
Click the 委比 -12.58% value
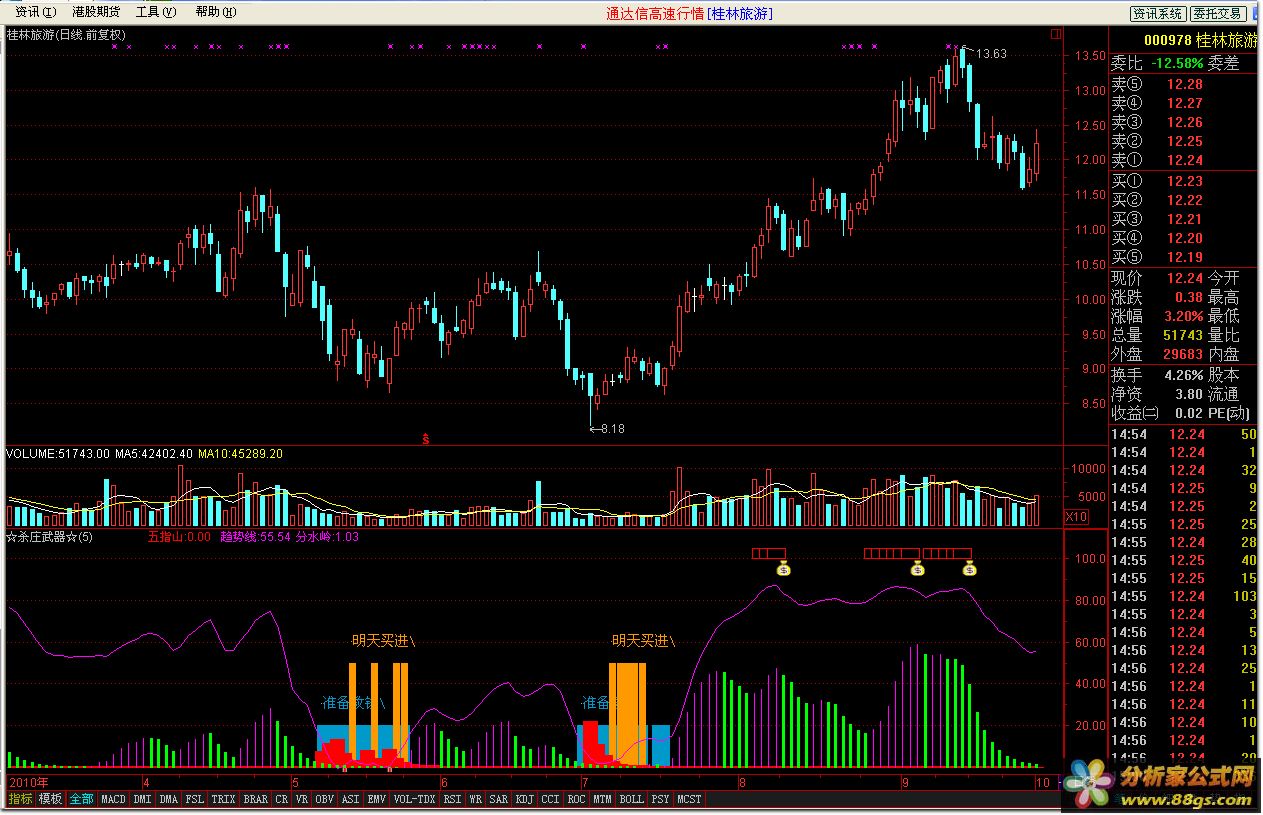click(x=1179, y=63)
